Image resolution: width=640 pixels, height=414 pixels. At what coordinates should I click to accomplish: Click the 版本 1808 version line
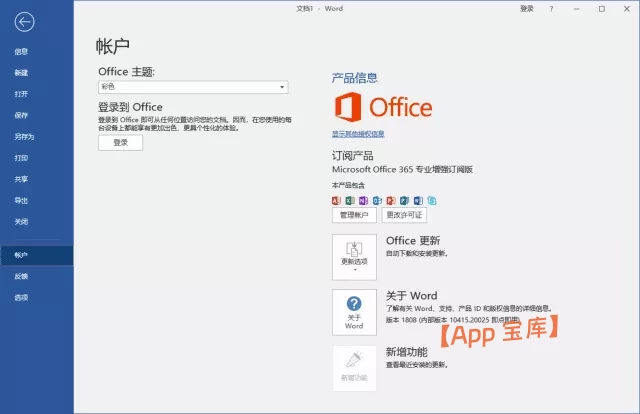tap(453, 320)
